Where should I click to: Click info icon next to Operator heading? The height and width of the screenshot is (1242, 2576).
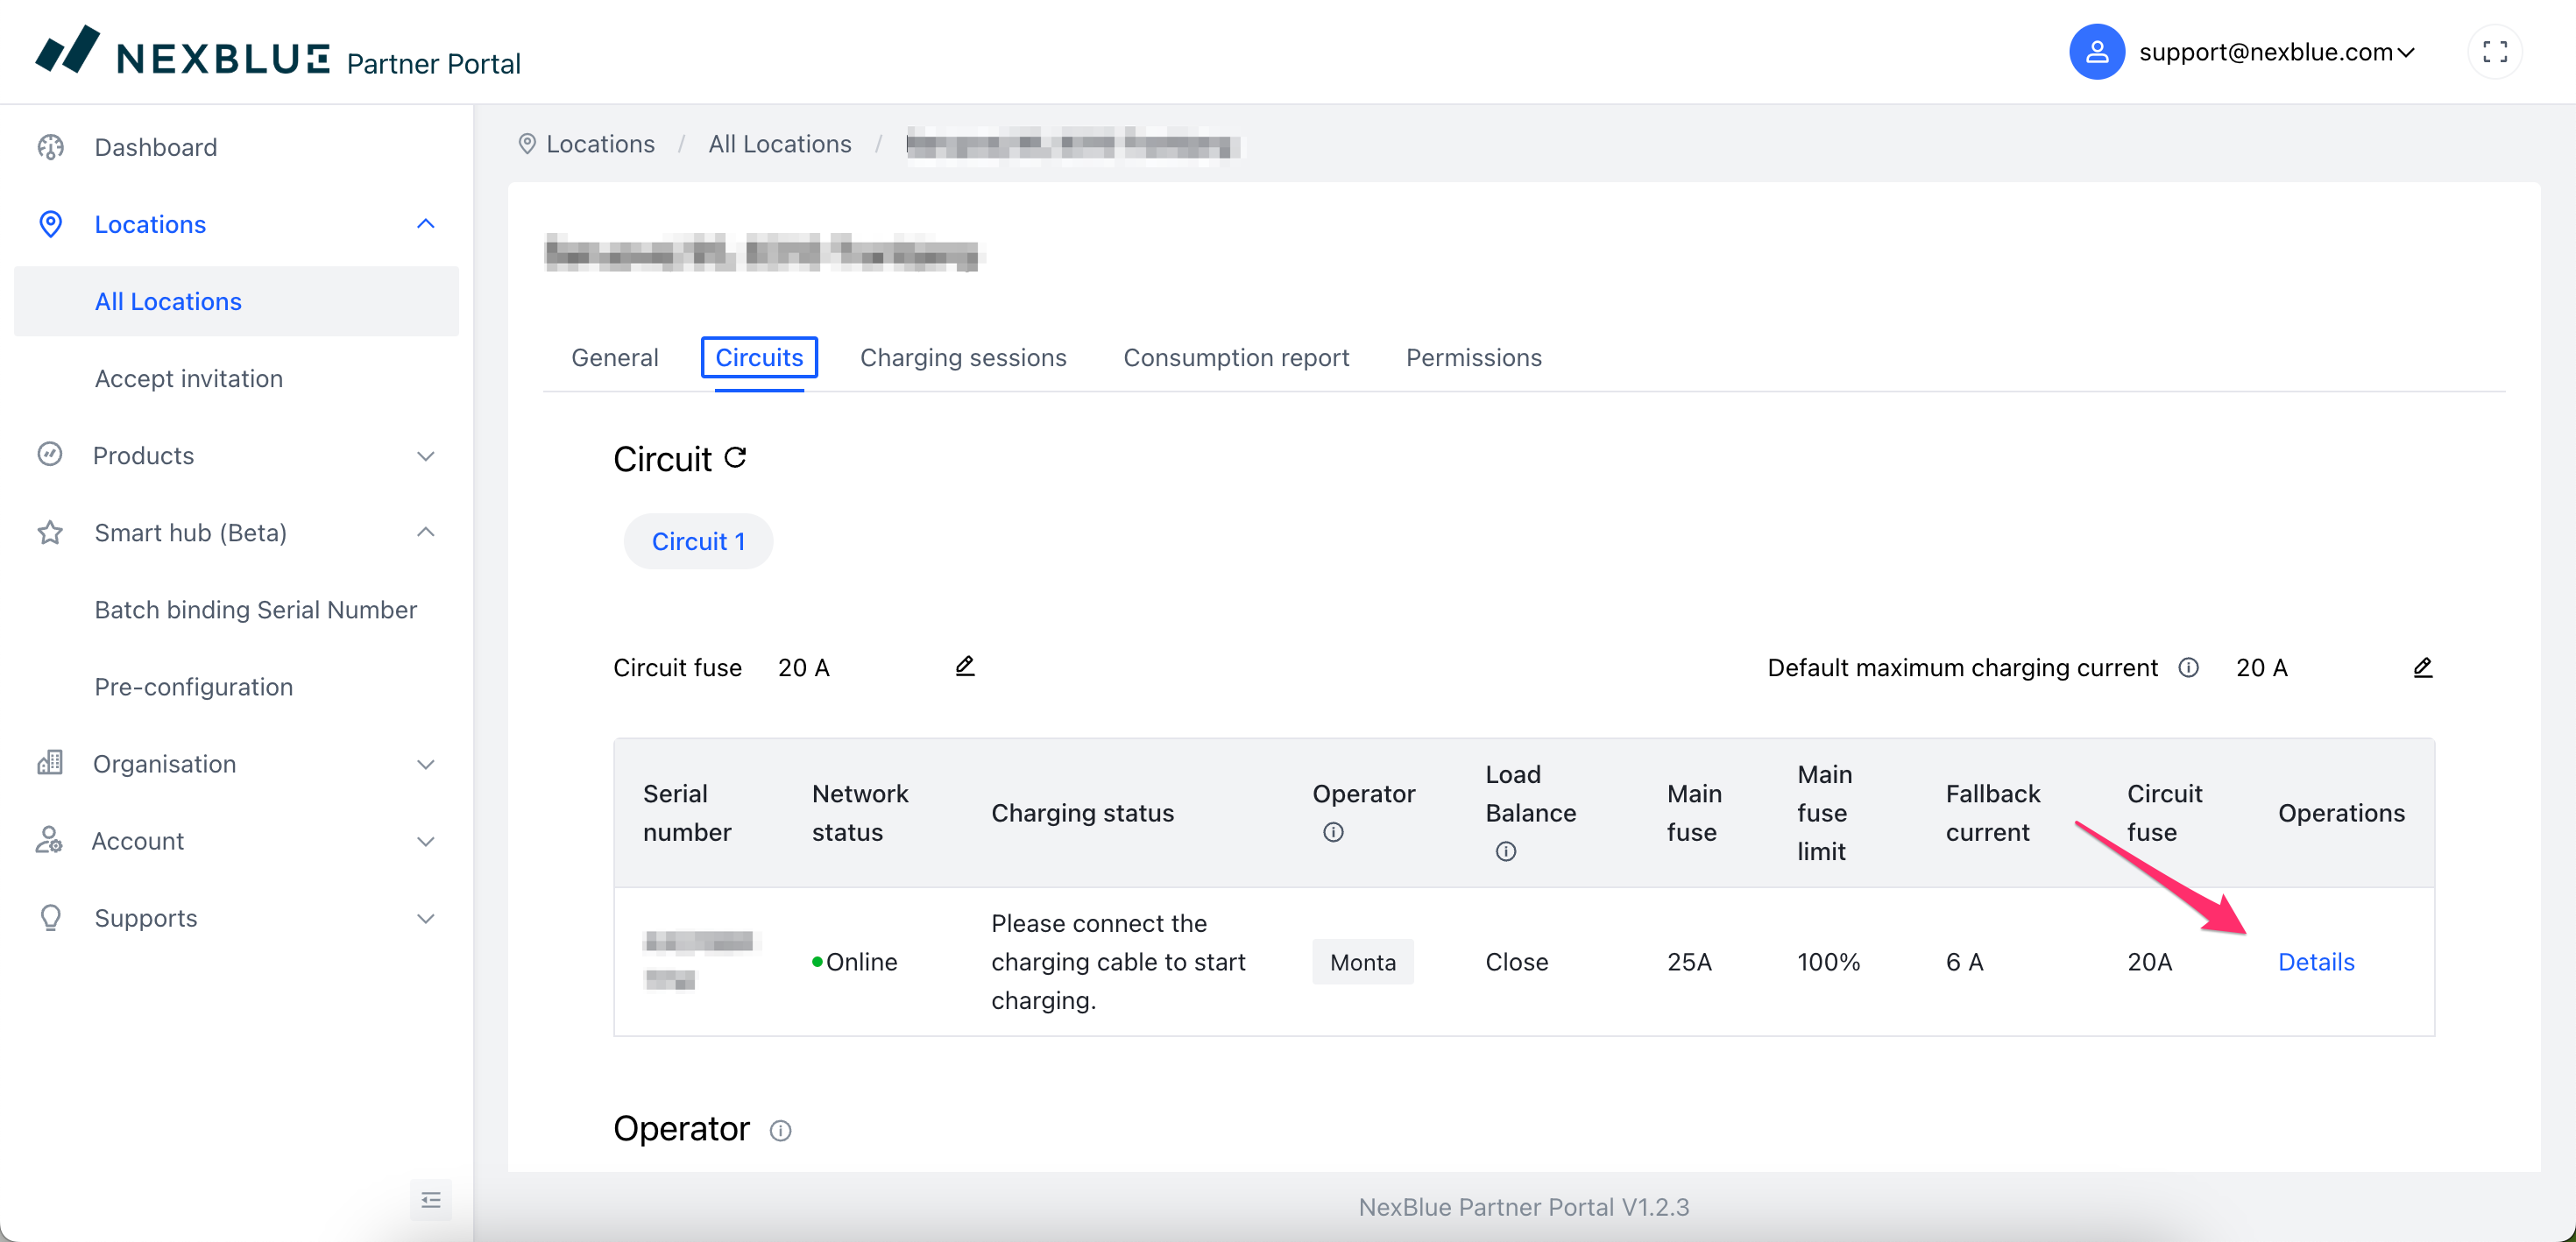point(780,1130)
